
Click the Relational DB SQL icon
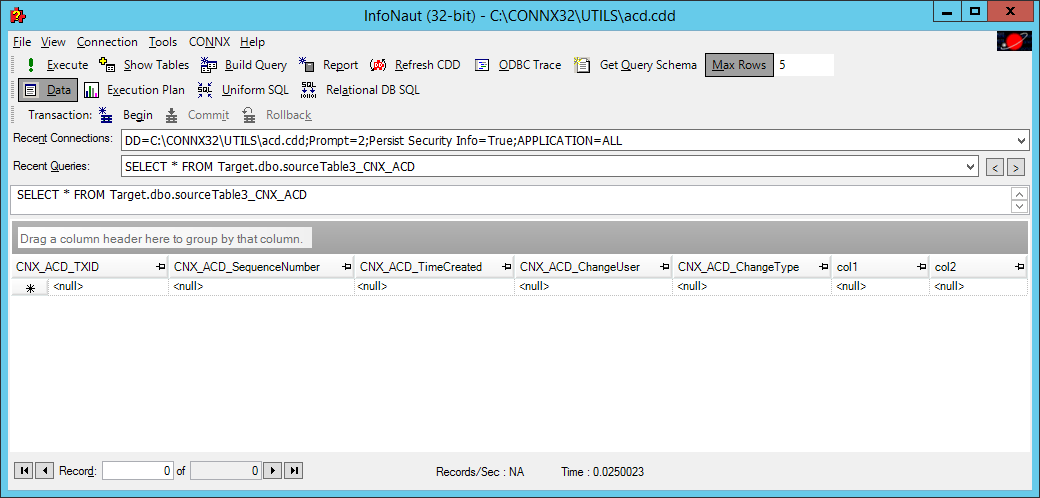point(309,90)
